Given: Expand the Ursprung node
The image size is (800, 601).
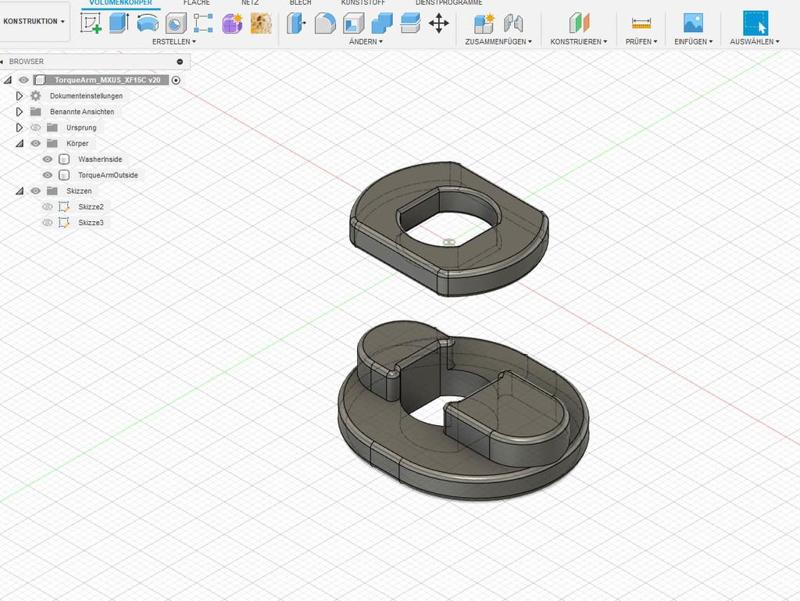Looking at the screenshot, I should (19, 128).
